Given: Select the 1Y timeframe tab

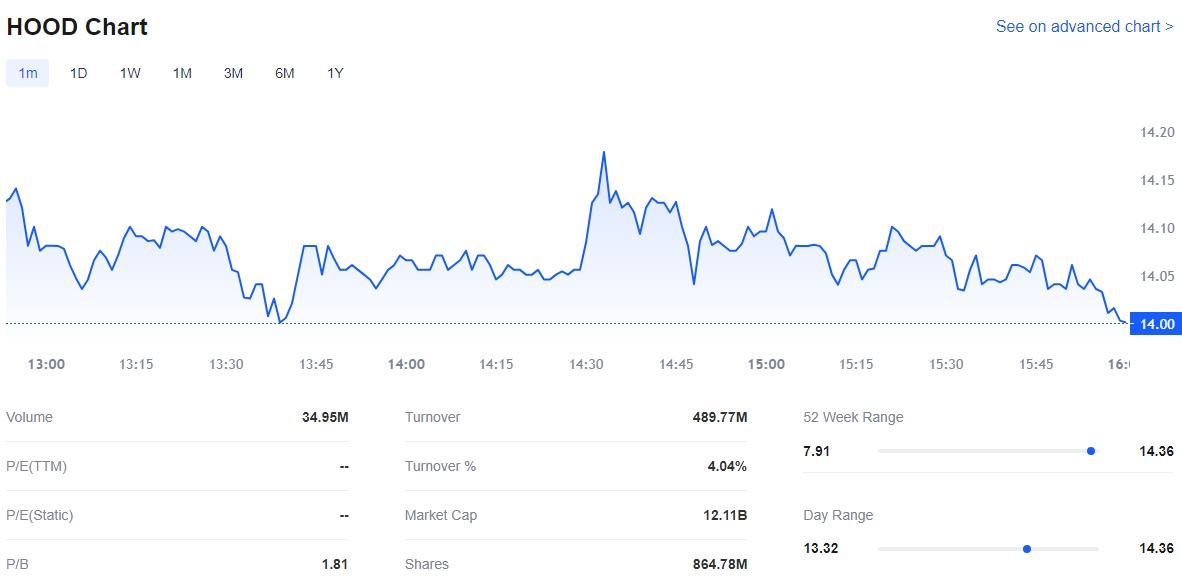Looking at the screenshot, I should tap(335, 73).
